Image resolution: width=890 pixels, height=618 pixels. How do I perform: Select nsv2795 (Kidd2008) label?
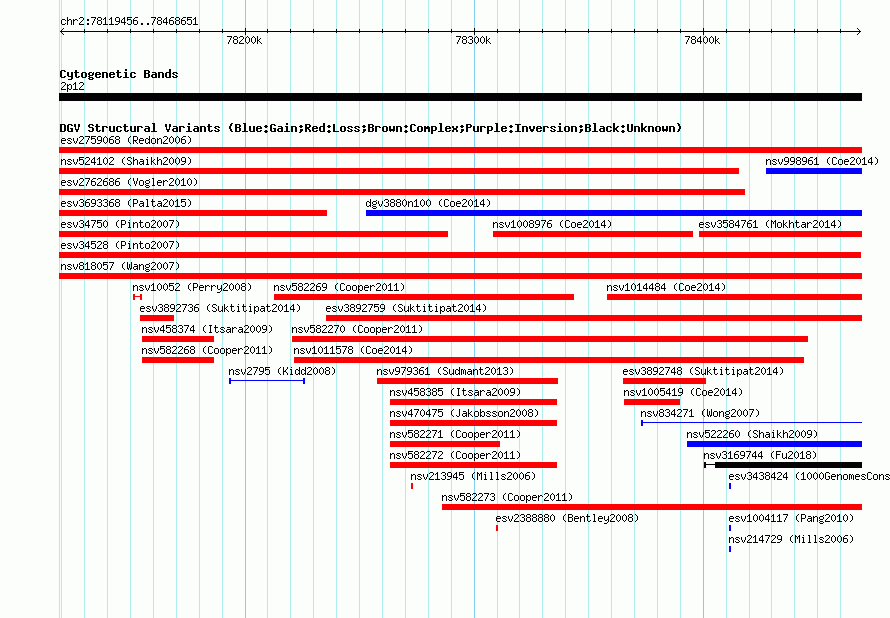point(282,371)
